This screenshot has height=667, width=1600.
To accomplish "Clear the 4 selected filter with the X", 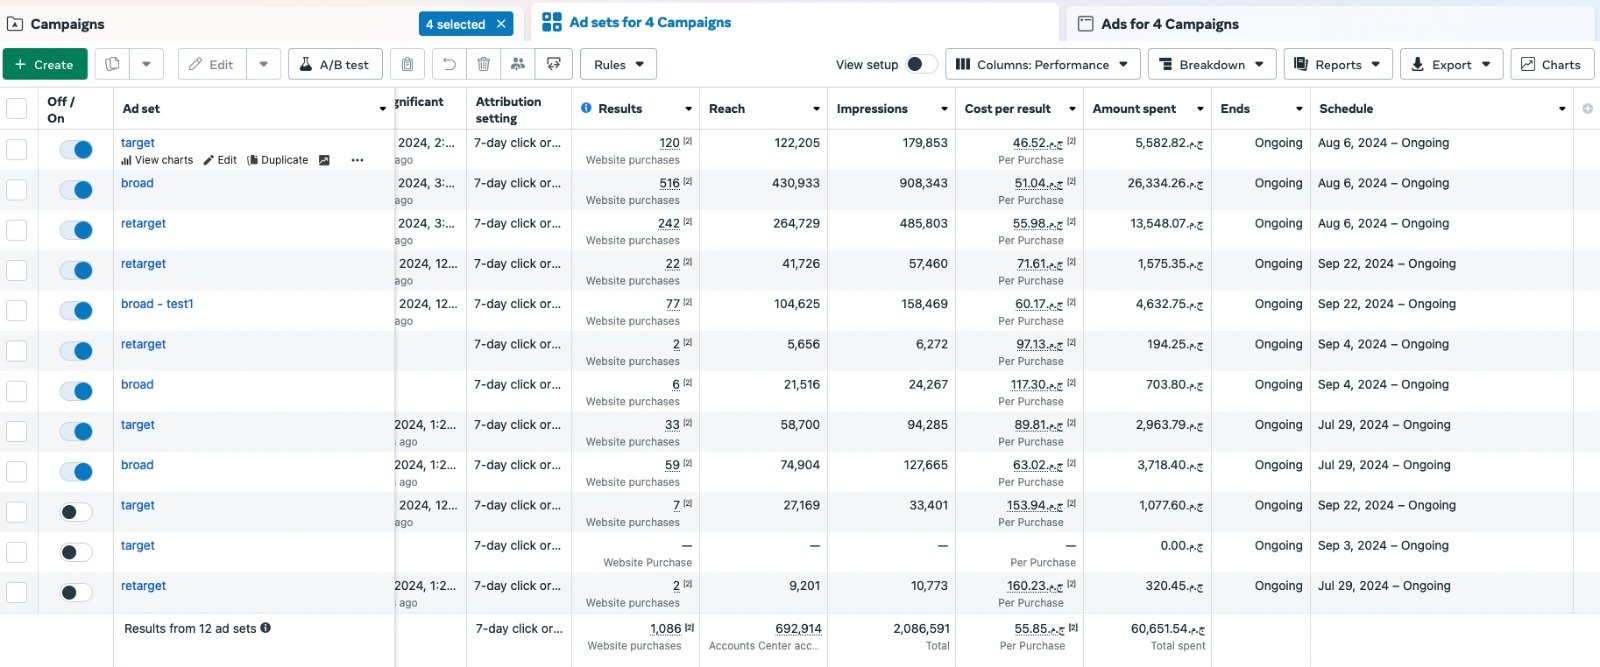I will tap(501, 24).
